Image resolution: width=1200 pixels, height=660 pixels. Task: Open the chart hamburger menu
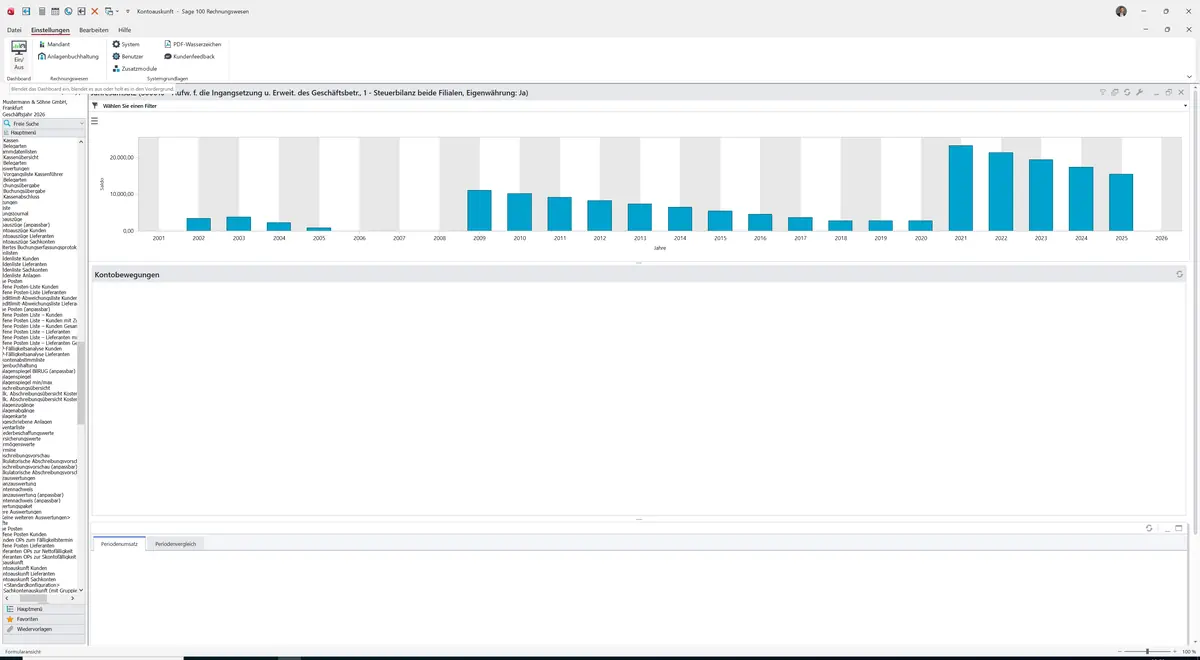95,121
